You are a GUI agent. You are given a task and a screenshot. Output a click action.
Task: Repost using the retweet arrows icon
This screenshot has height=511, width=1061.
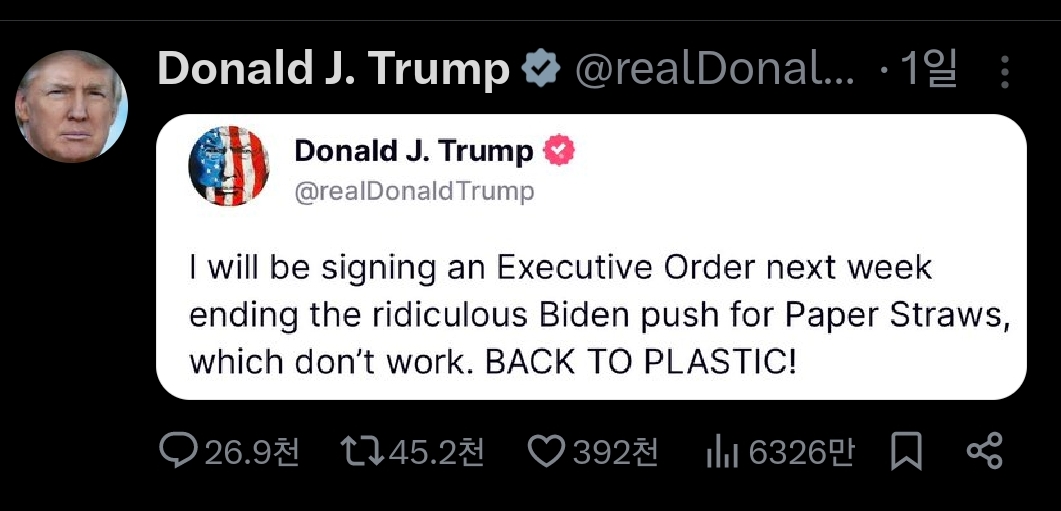[x=363, y=451]
